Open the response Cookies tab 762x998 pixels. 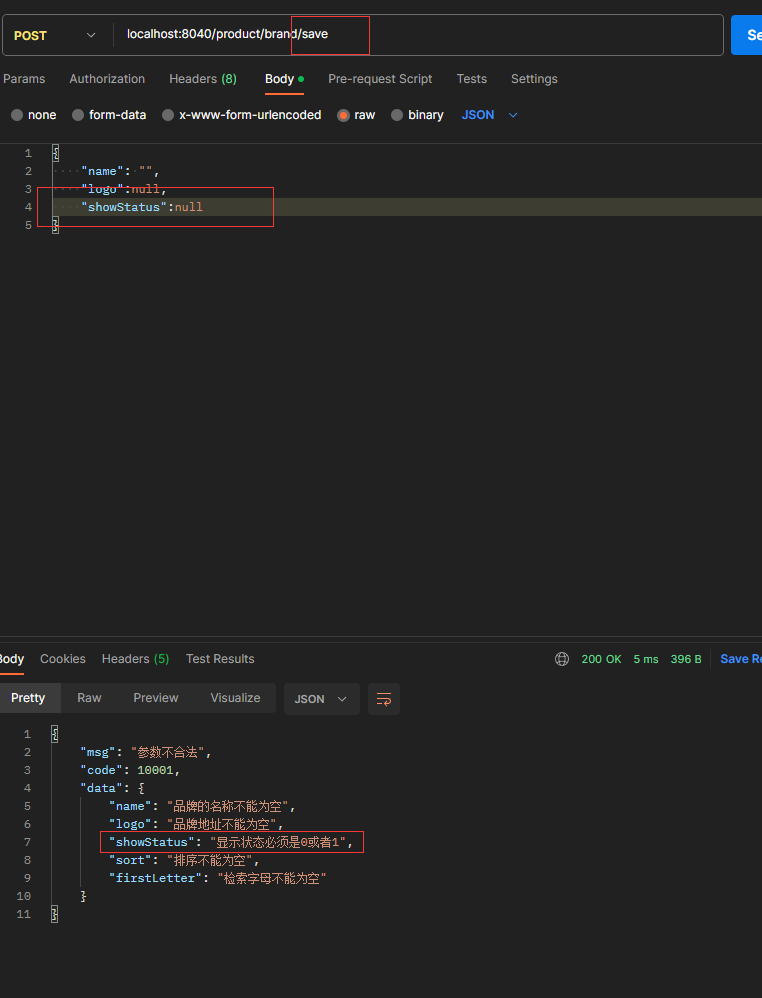62,659
